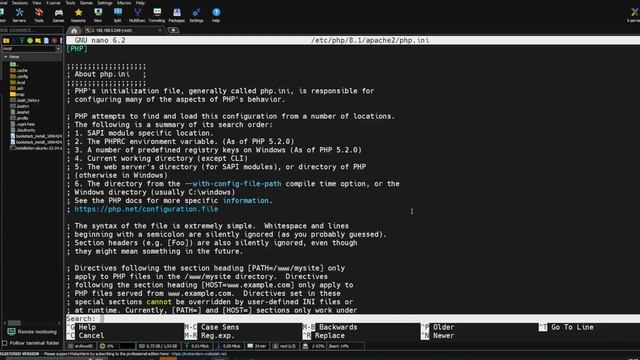640x360 pixels.
Task: Click the nano 'Replace' shortcut label
Action: tap(329, 336)
